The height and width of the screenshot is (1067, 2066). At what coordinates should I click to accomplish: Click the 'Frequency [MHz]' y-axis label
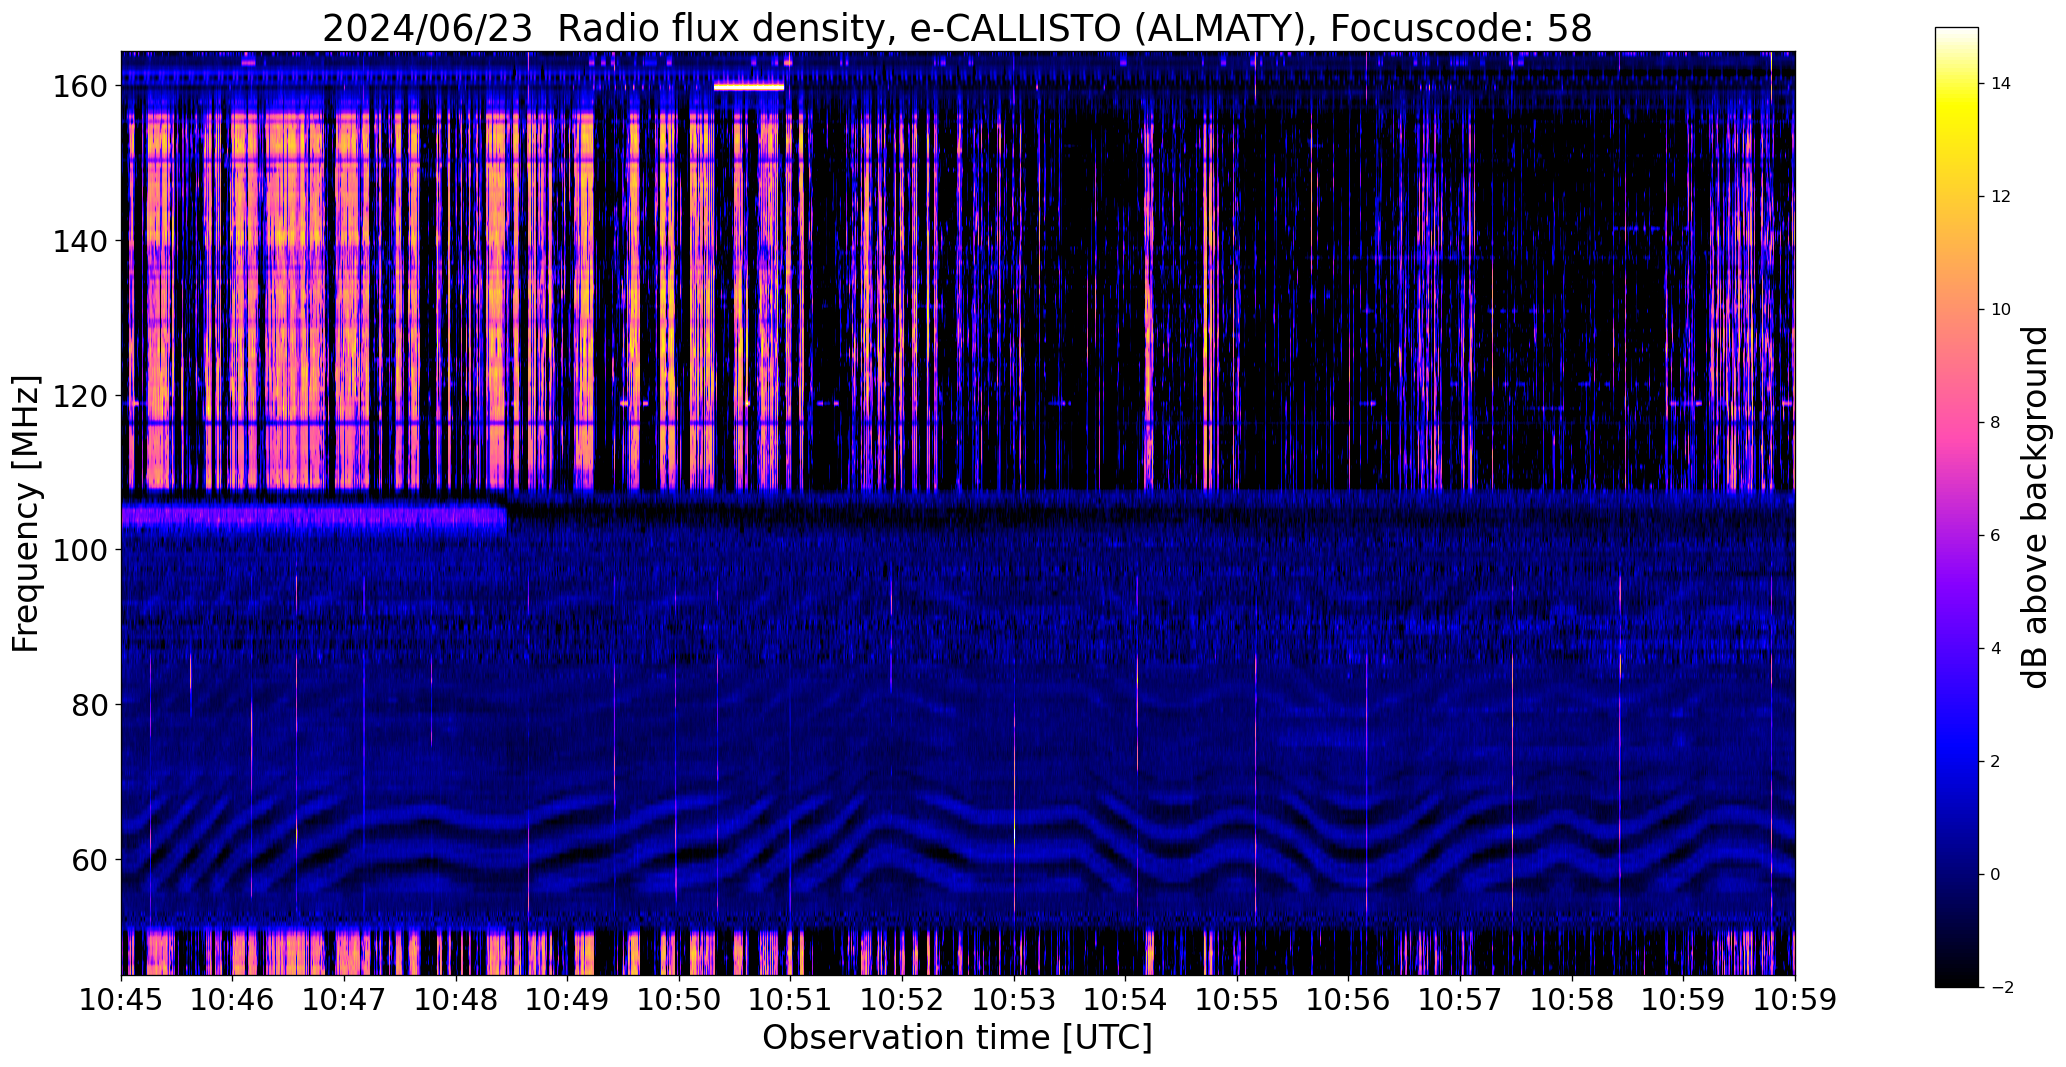coord(26,514)
